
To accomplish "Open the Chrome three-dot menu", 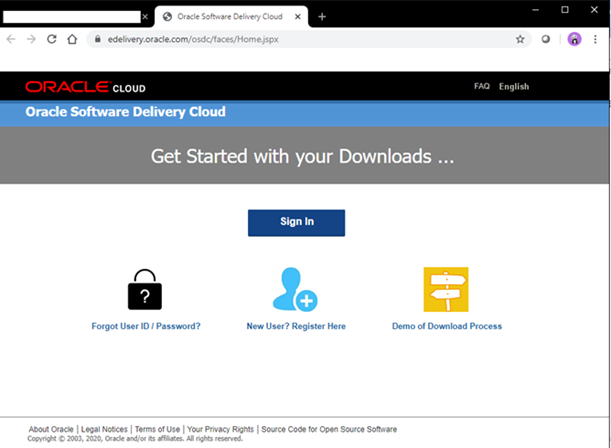I will 595,39.
